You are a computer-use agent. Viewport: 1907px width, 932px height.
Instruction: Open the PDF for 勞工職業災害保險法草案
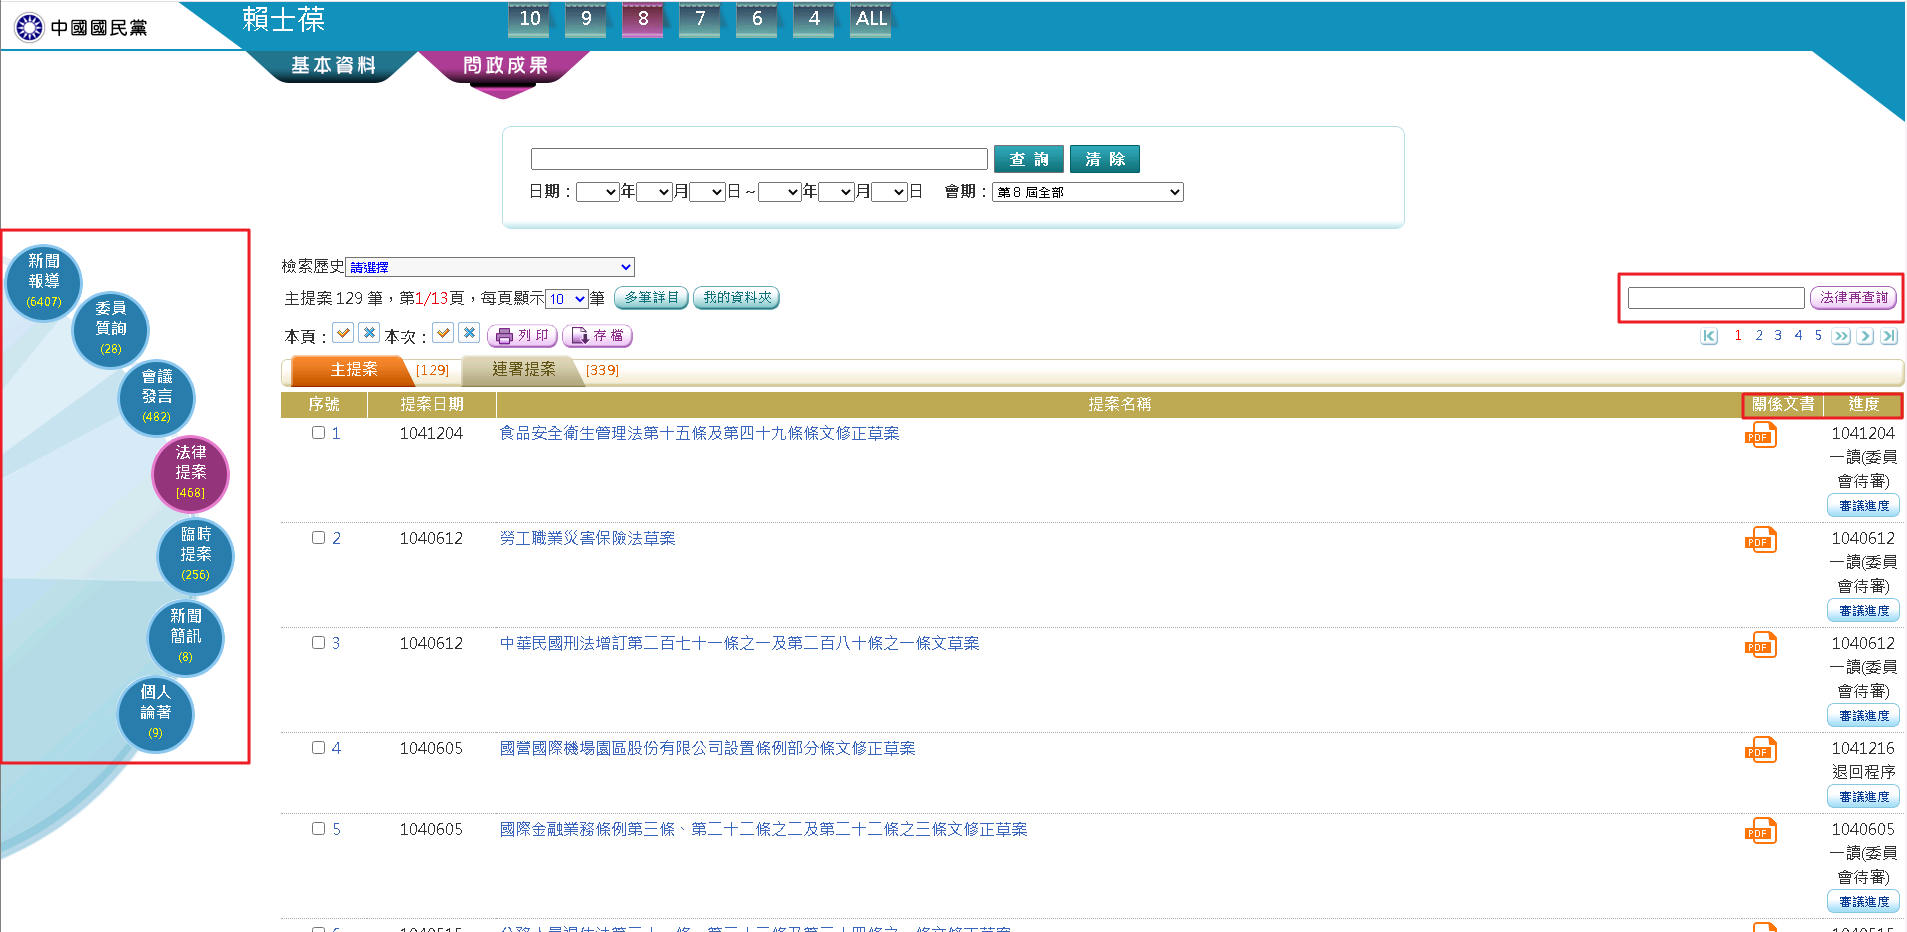click(1760, 540)
